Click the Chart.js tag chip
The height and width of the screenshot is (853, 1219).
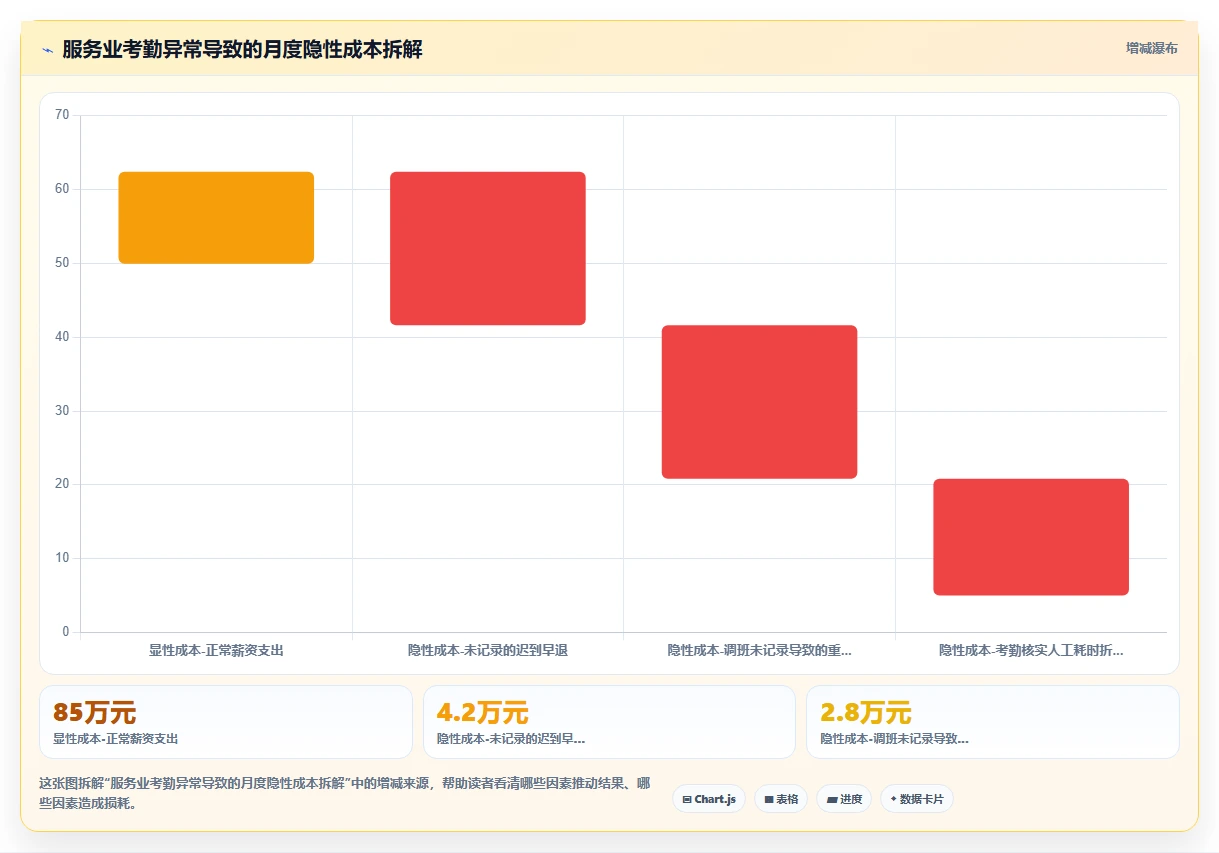point(709,799)
